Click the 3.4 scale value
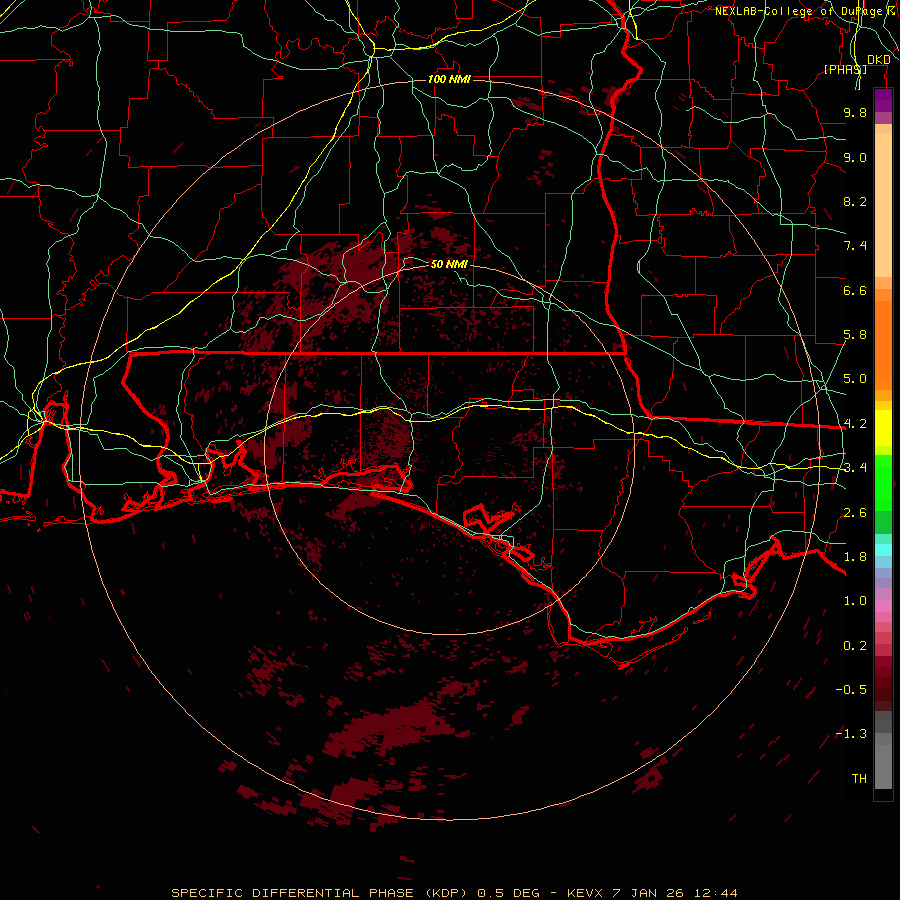The height and width of the screenshot is (900, 900). pos(855,468)
